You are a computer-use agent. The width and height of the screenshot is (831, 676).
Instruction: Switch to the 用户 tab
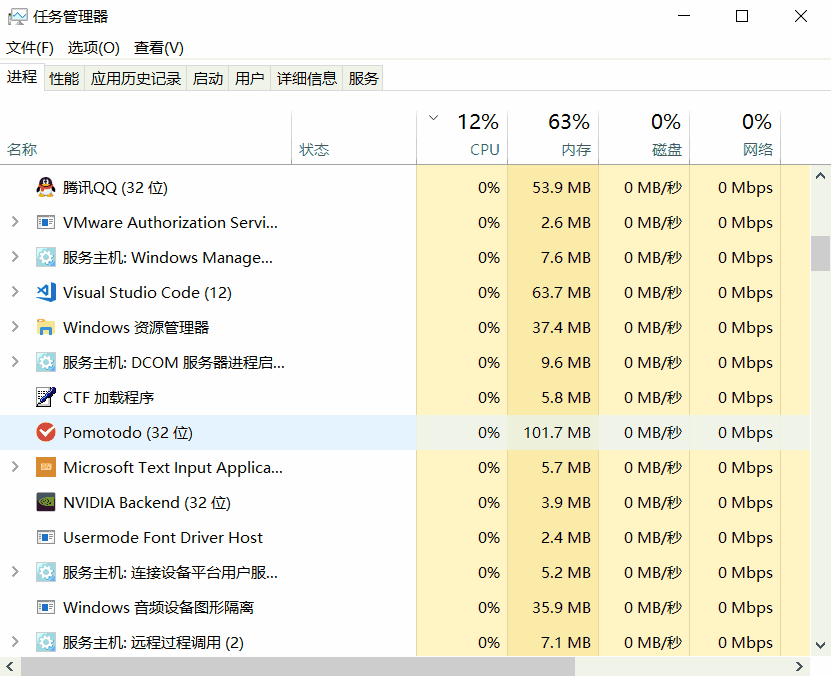[250, 78]
